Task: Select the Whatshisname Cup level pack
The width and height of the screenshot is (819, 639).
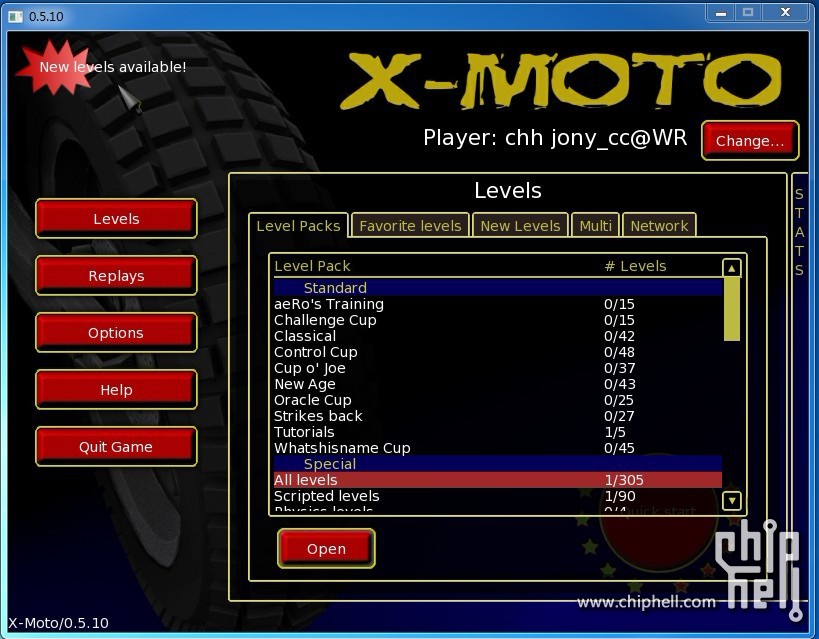Action: (x=498, y=448)
